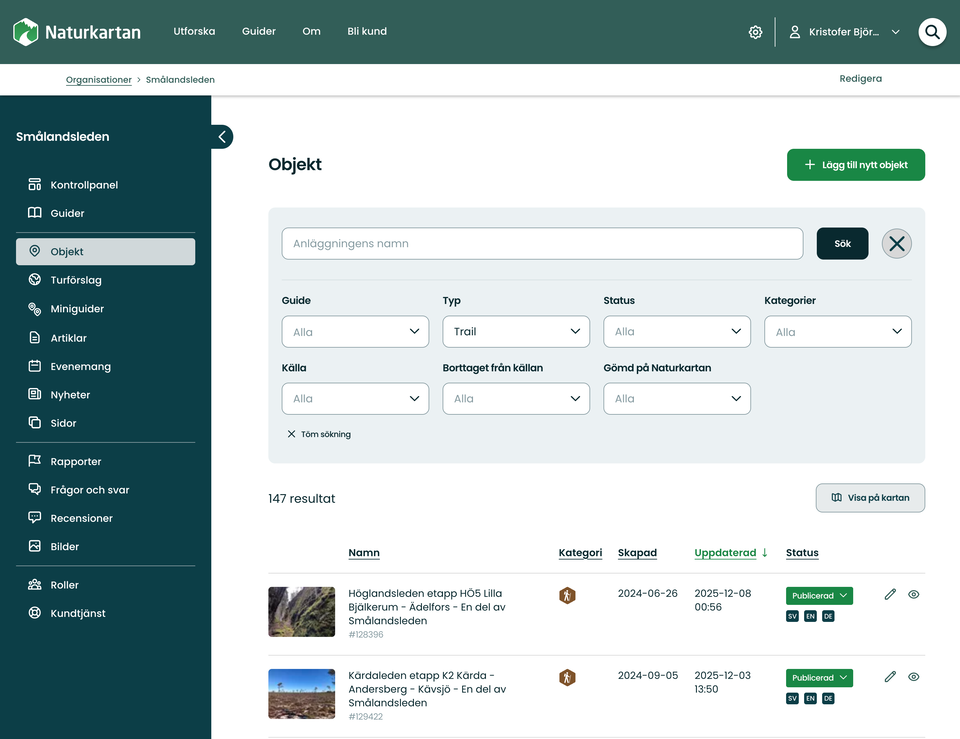960x739 pixels.
Task: Toggle visibility eye for Kärdaleden trail
Action: [x=913, y=677]
